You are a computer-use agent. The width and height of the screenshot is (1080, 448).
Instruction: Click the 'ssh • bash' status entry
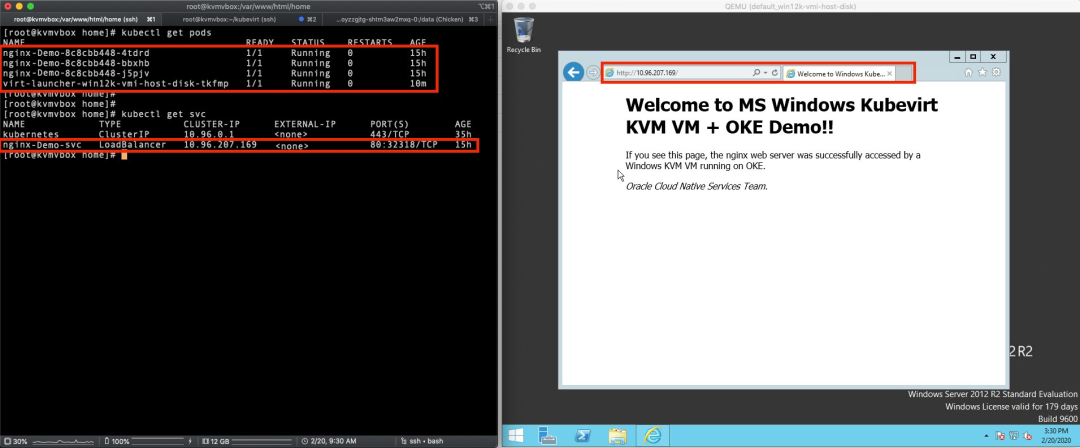click(421, 440)
